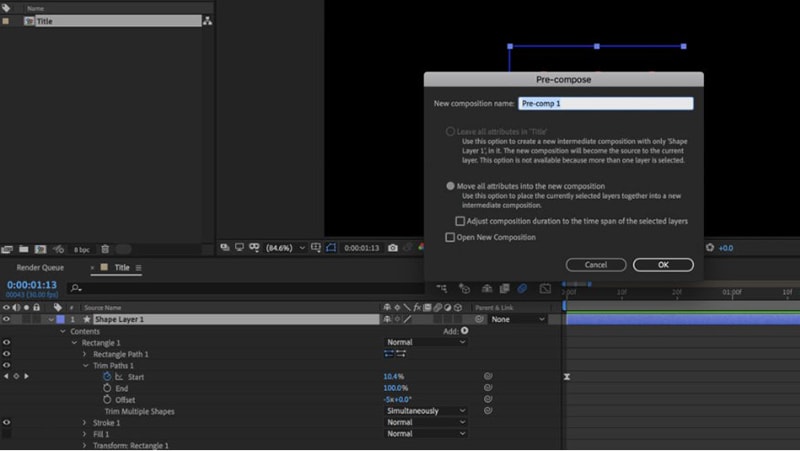The height and width of the screenshot is (451, 800).
Task: Expand the Stroke 1 property group
Action: (x=85, y=422)
